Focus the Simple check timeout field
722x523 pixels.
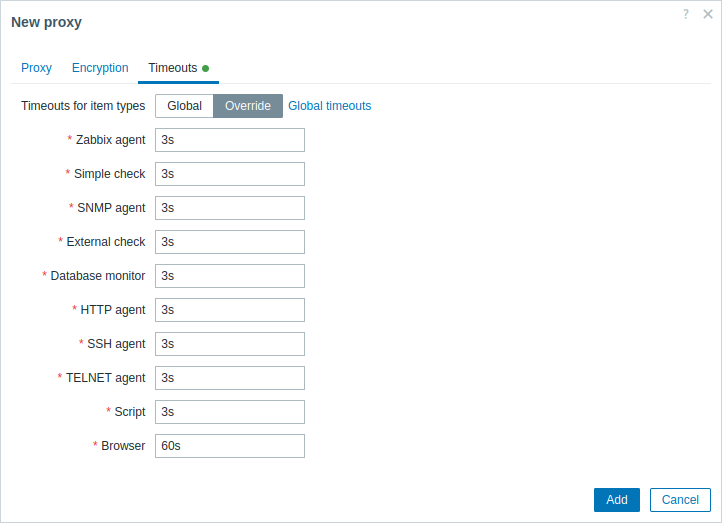(x=229, y=174)
